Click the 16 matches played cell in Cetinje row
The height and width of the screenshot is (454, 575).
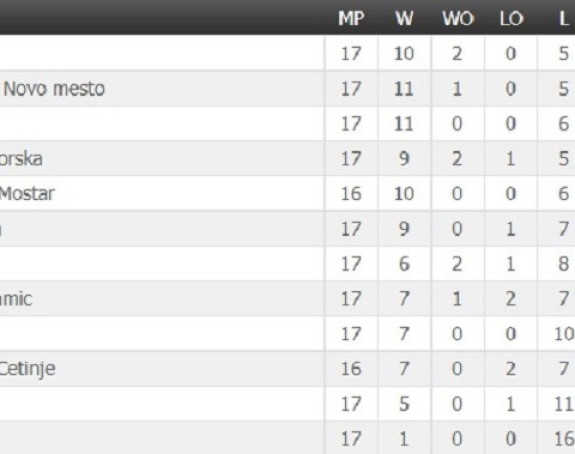click(x=351, y=369)
